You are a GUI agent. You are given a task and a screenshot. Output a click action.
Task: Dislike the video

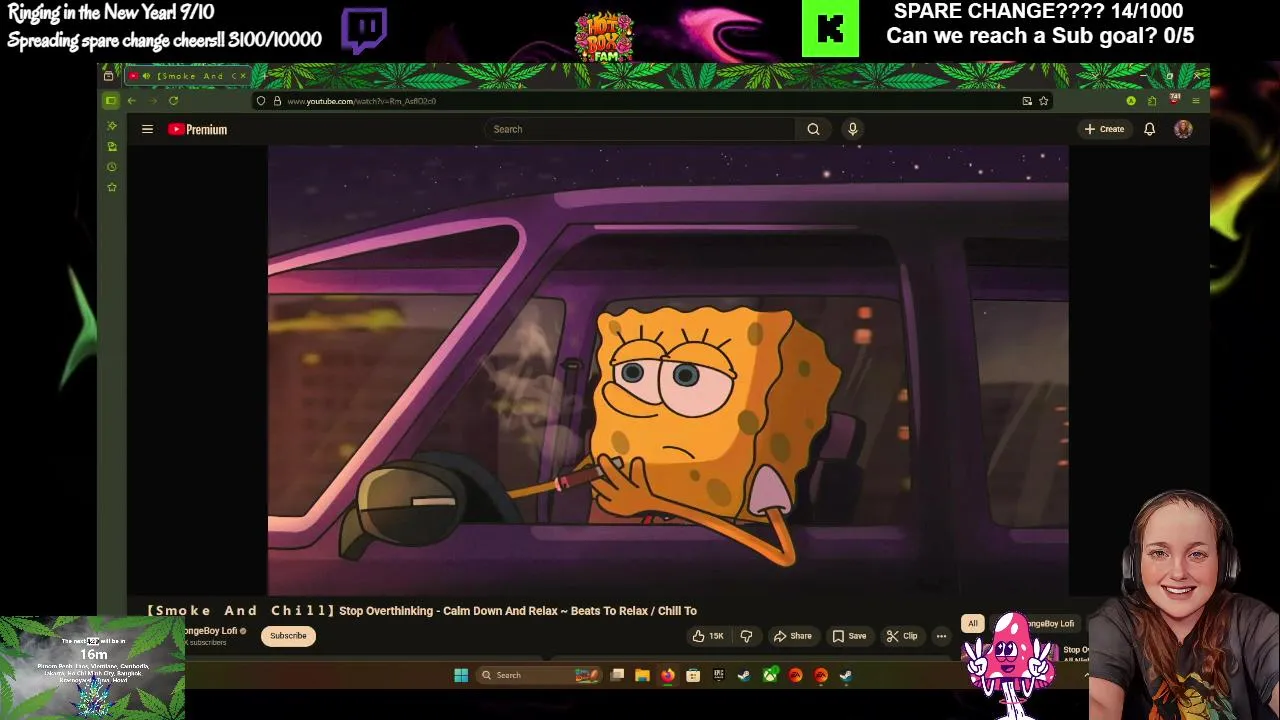click(x=746, y=636)
